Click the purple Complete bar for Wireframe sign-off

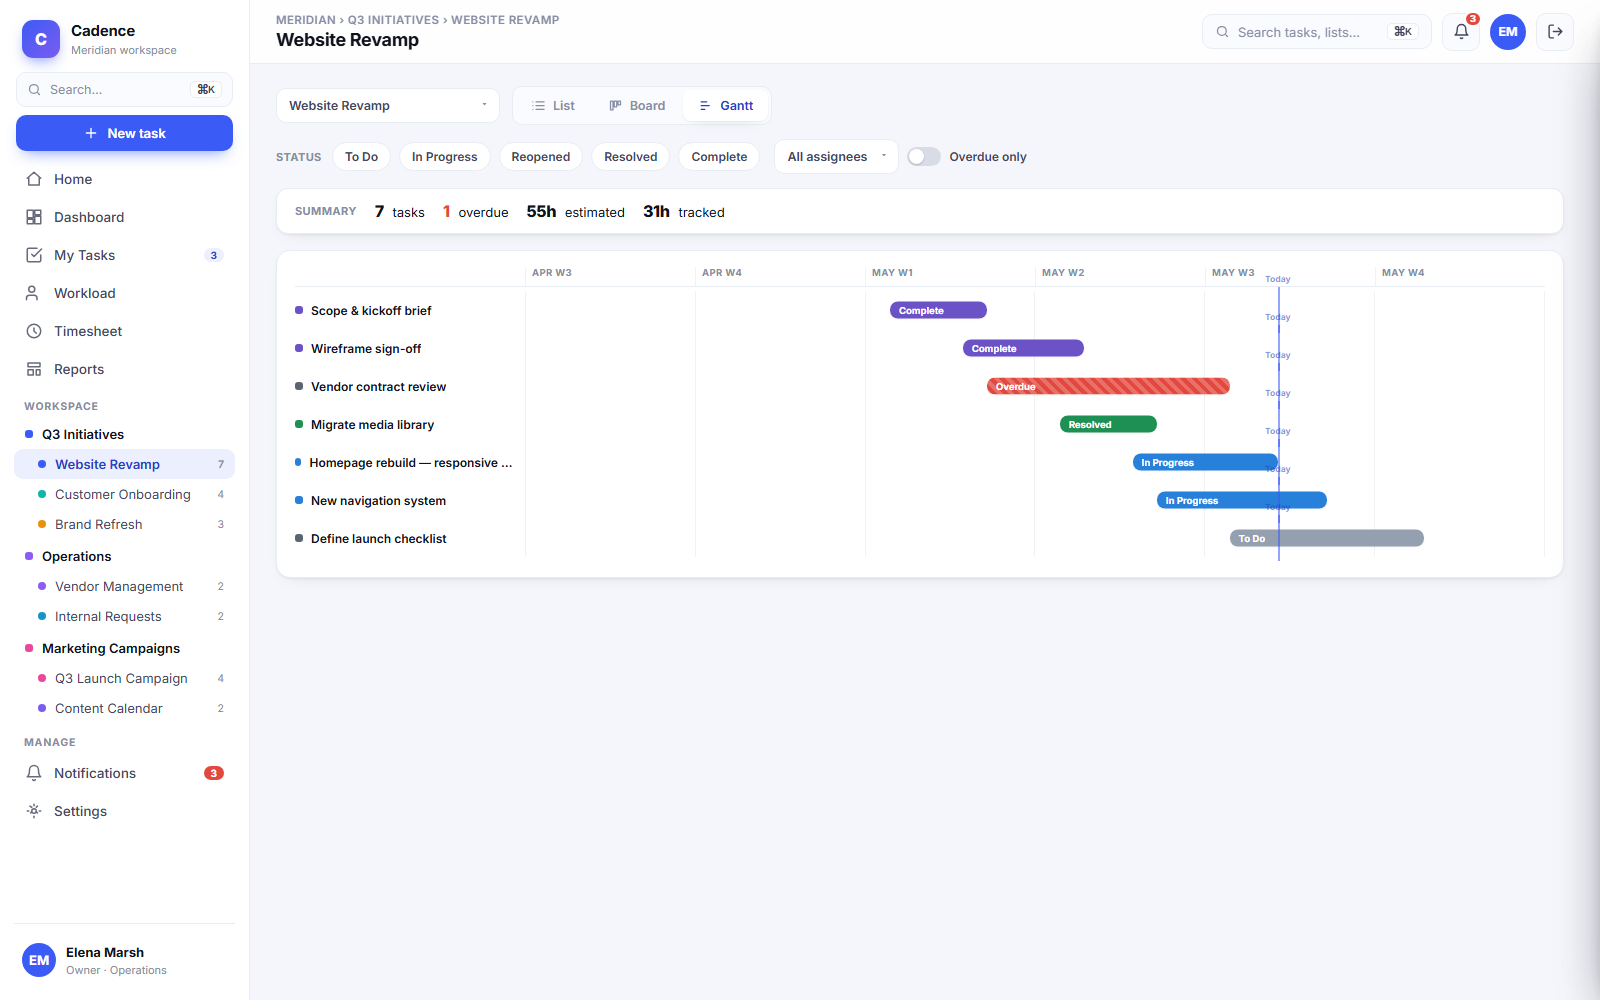[1023, 348]
